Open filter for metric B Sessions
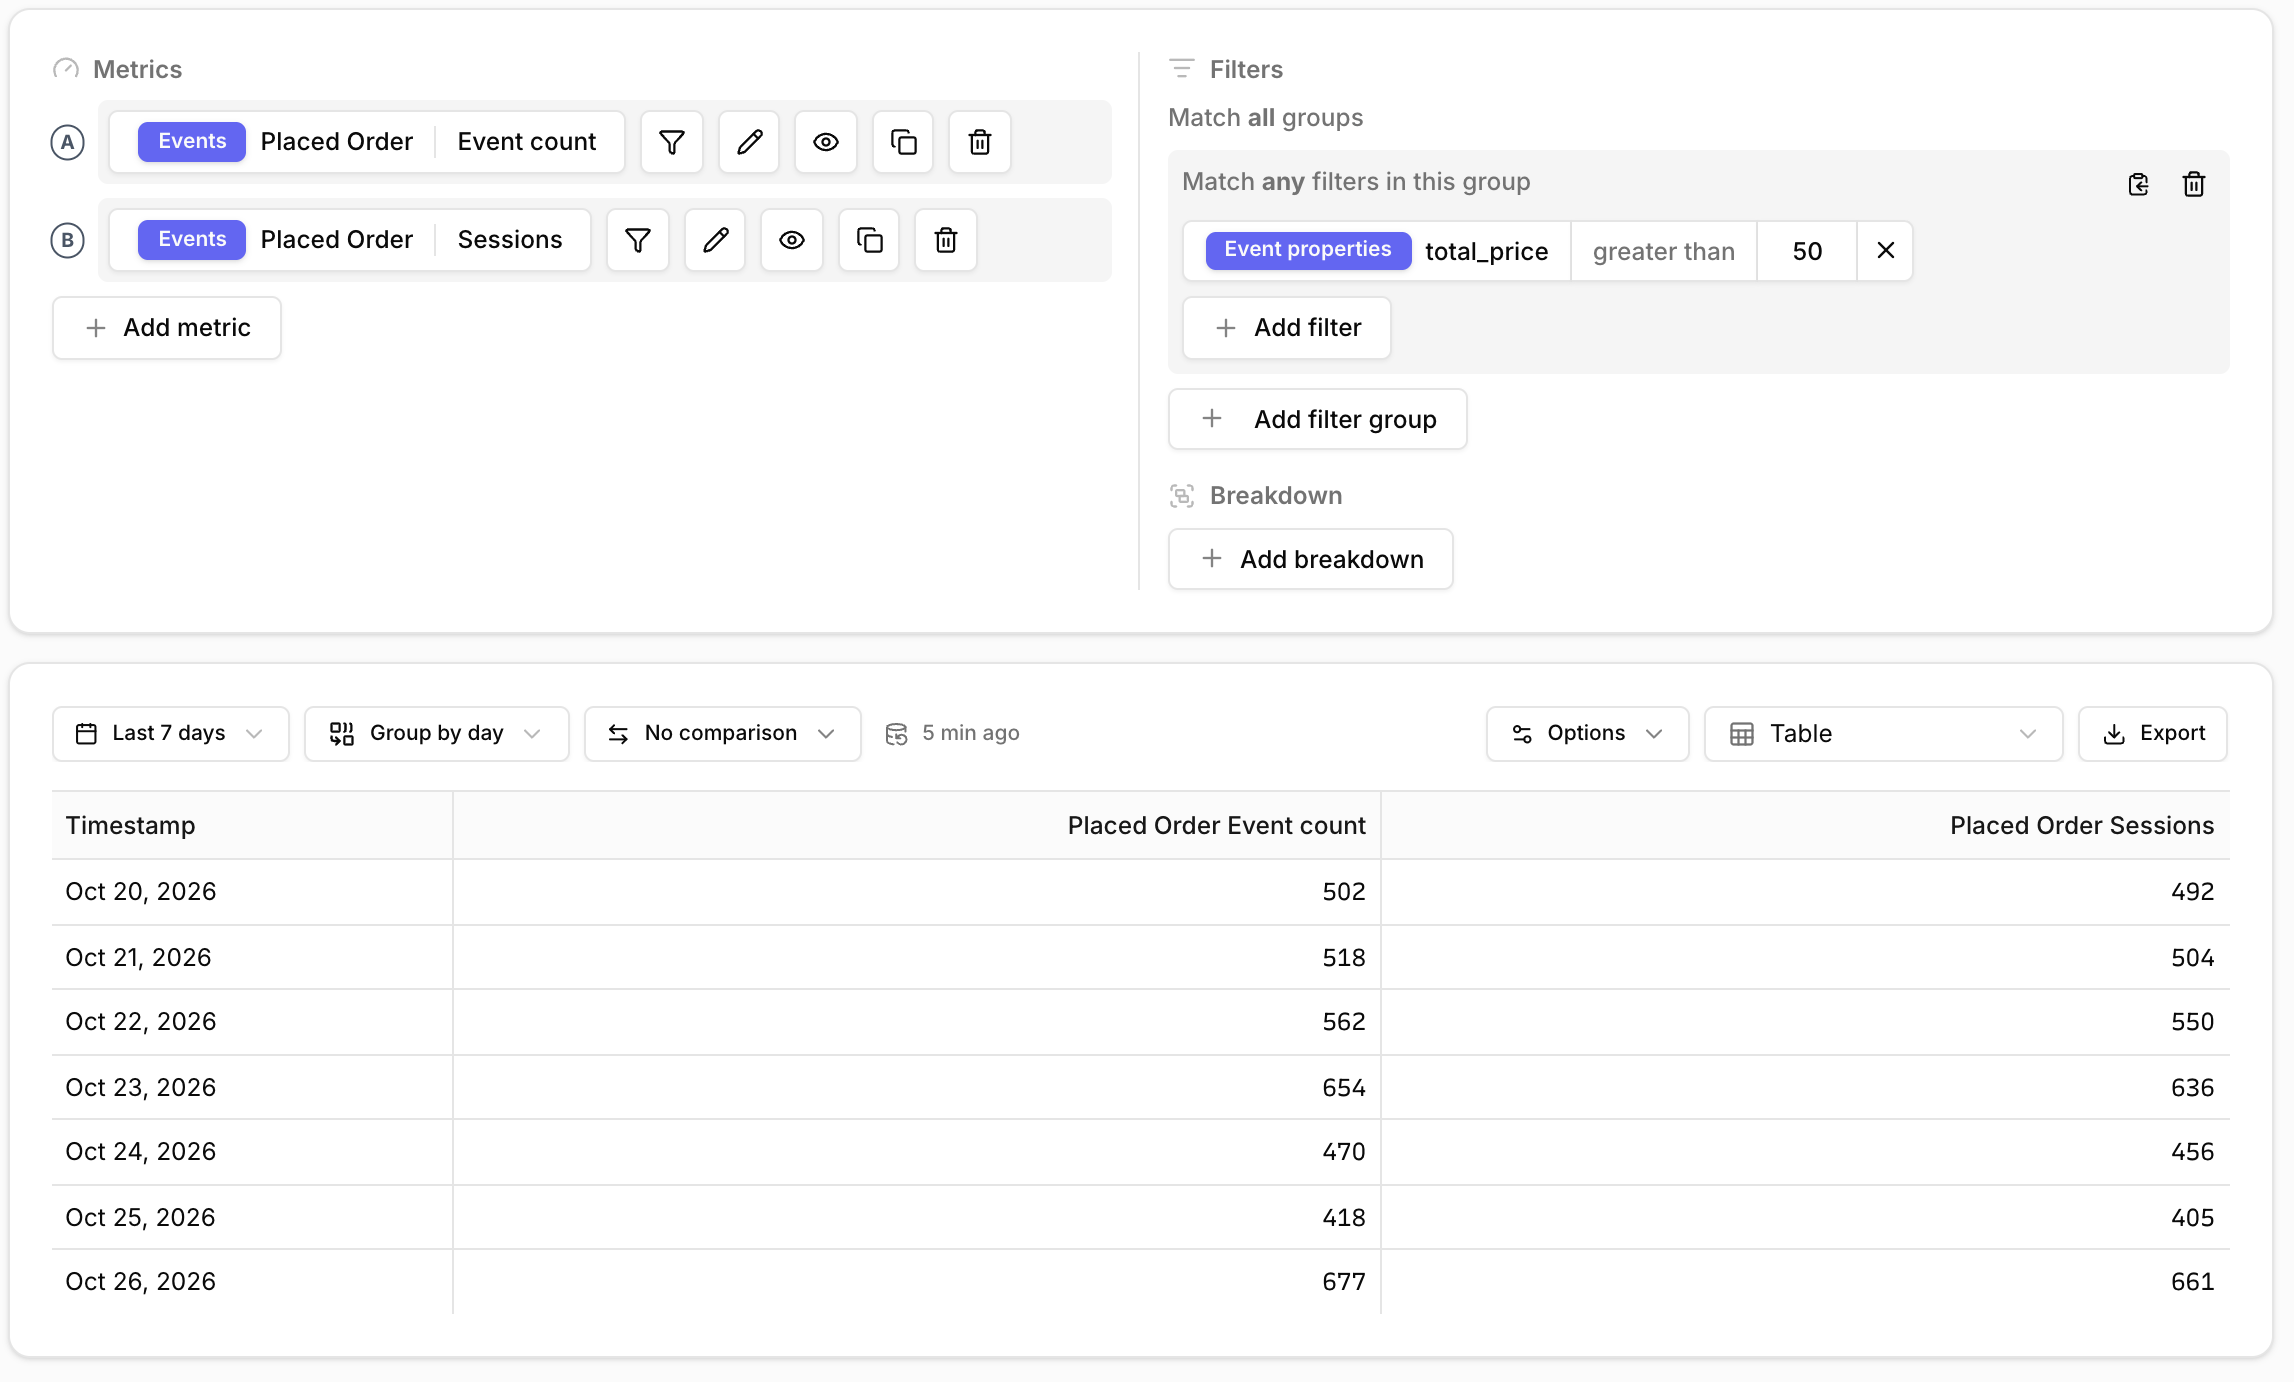The width and height of the screenshot is (2294, 1382). click(638, 240)
